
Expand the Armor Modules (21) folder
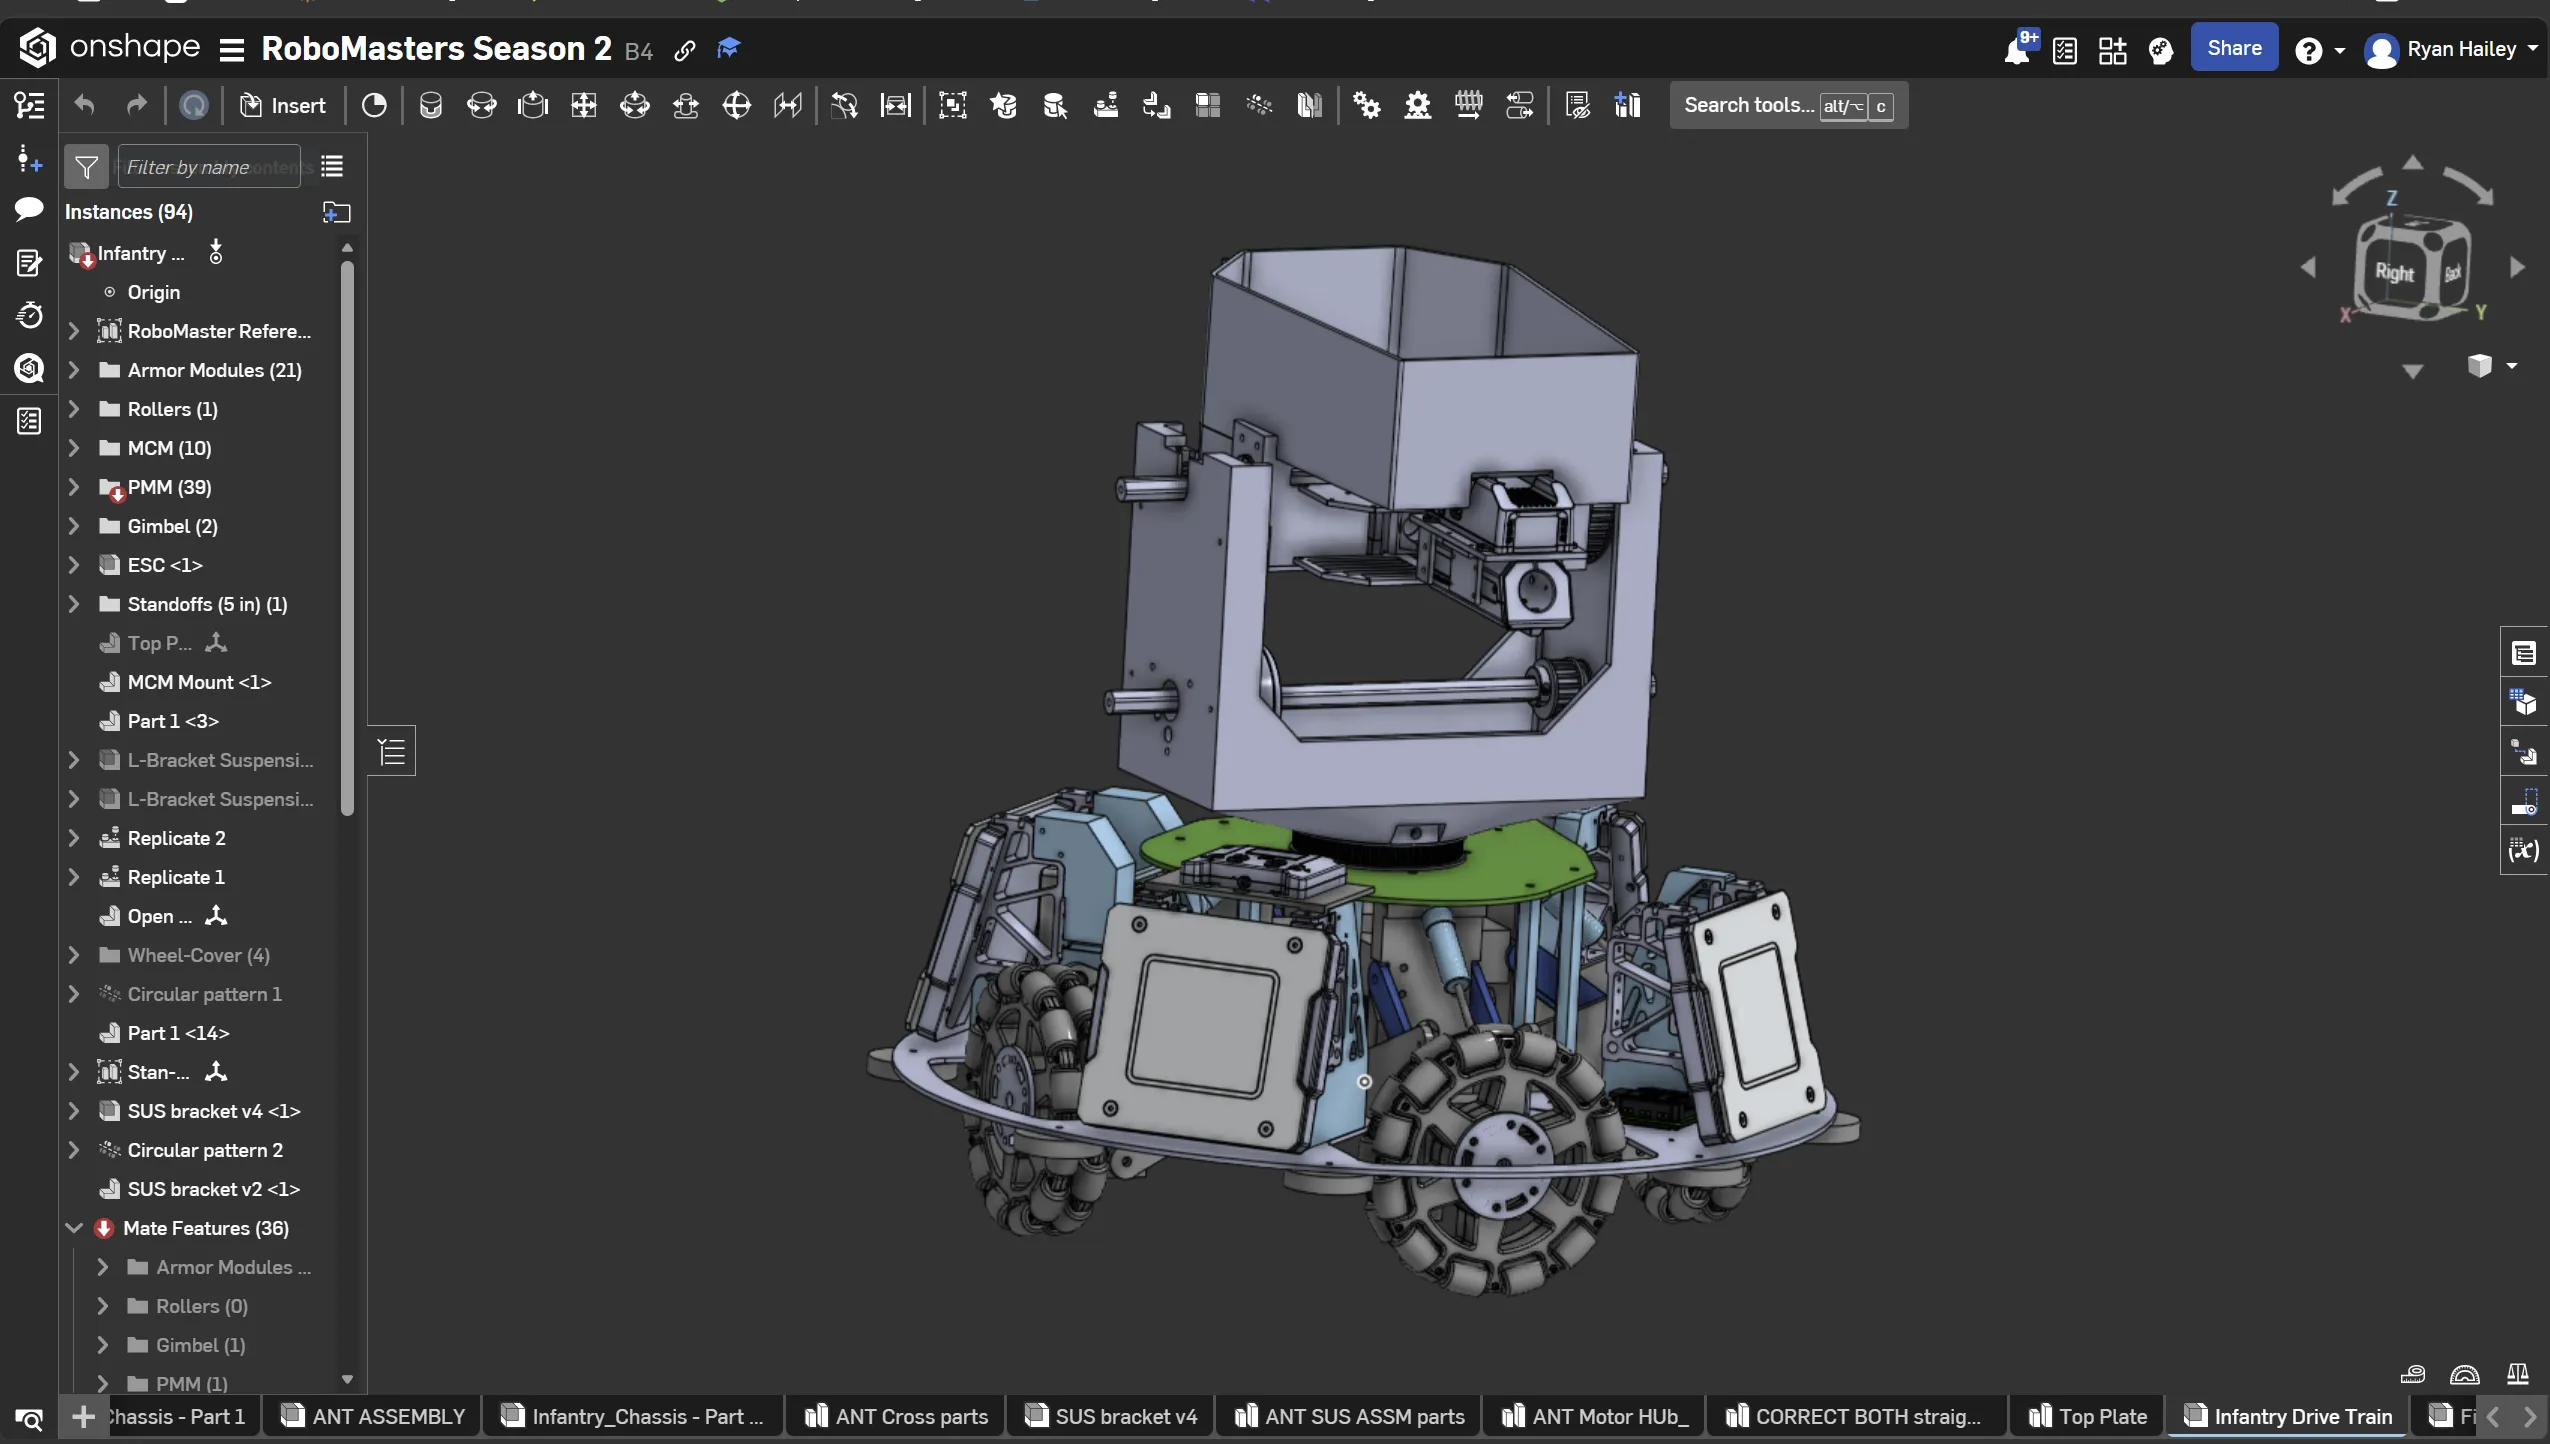pyautogui.click(x=73, y=370)
